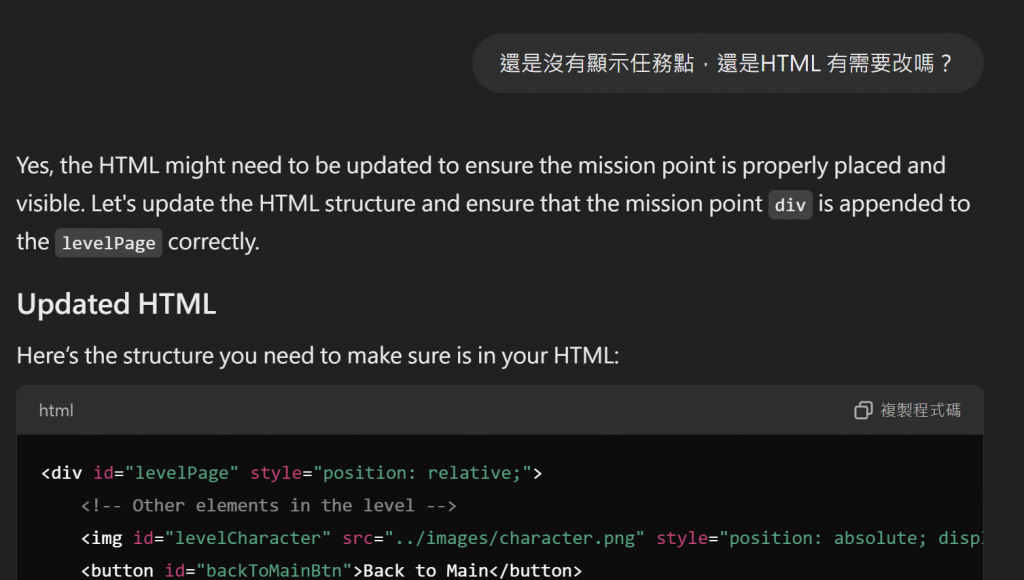Click the inline 'div' code tag
1024x580 pixels.
point(790,205)
